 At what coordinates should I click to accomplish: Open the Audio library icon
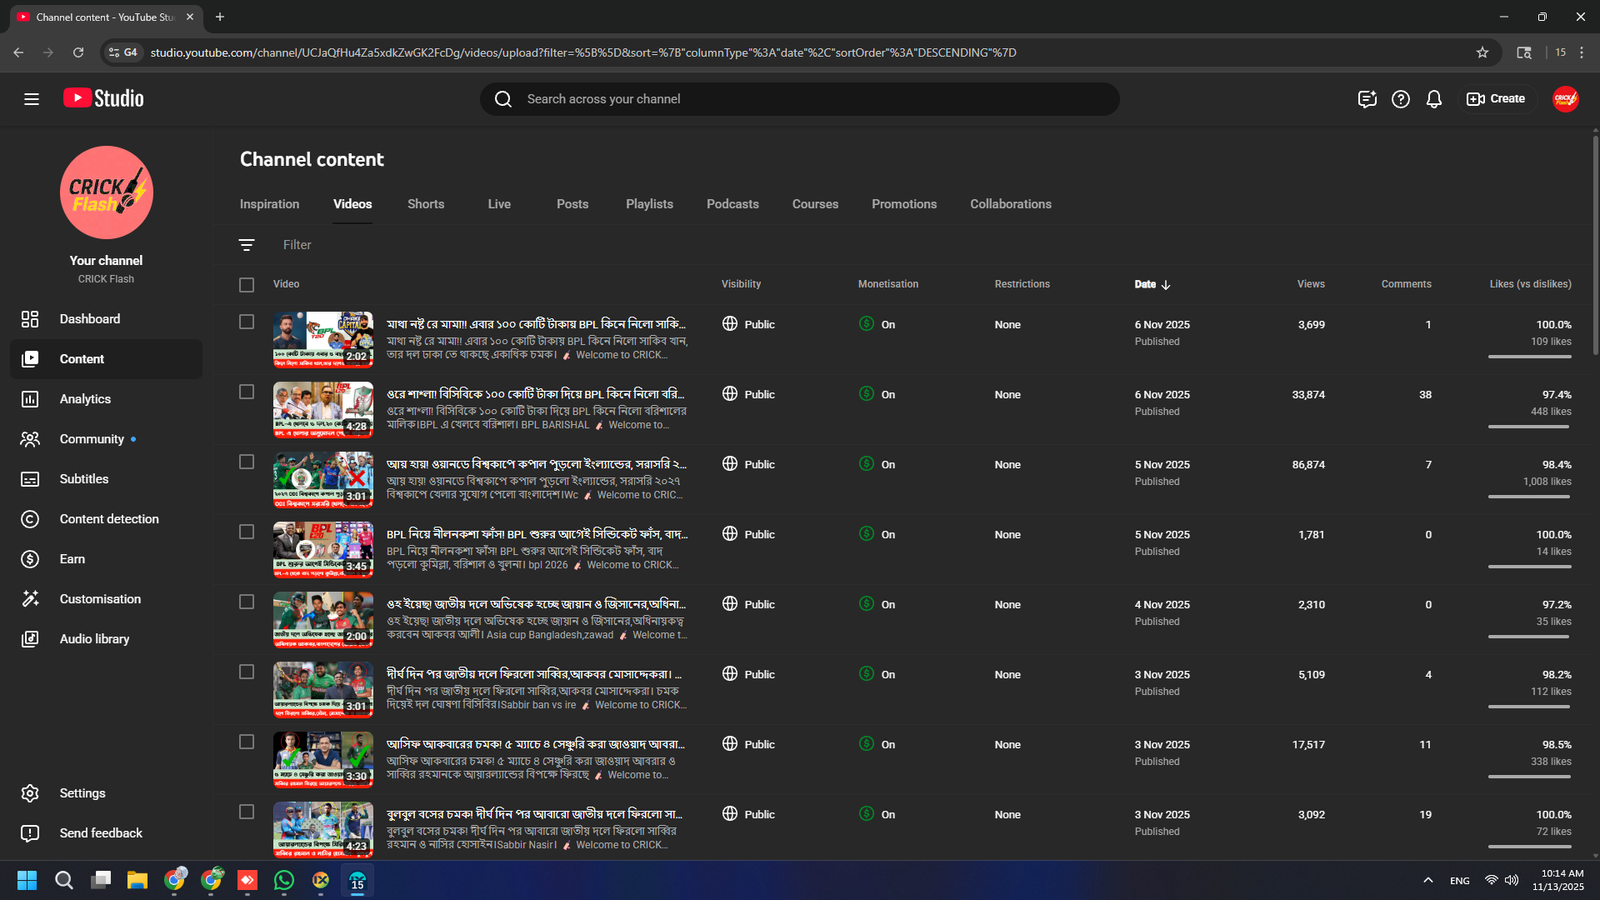30,639
